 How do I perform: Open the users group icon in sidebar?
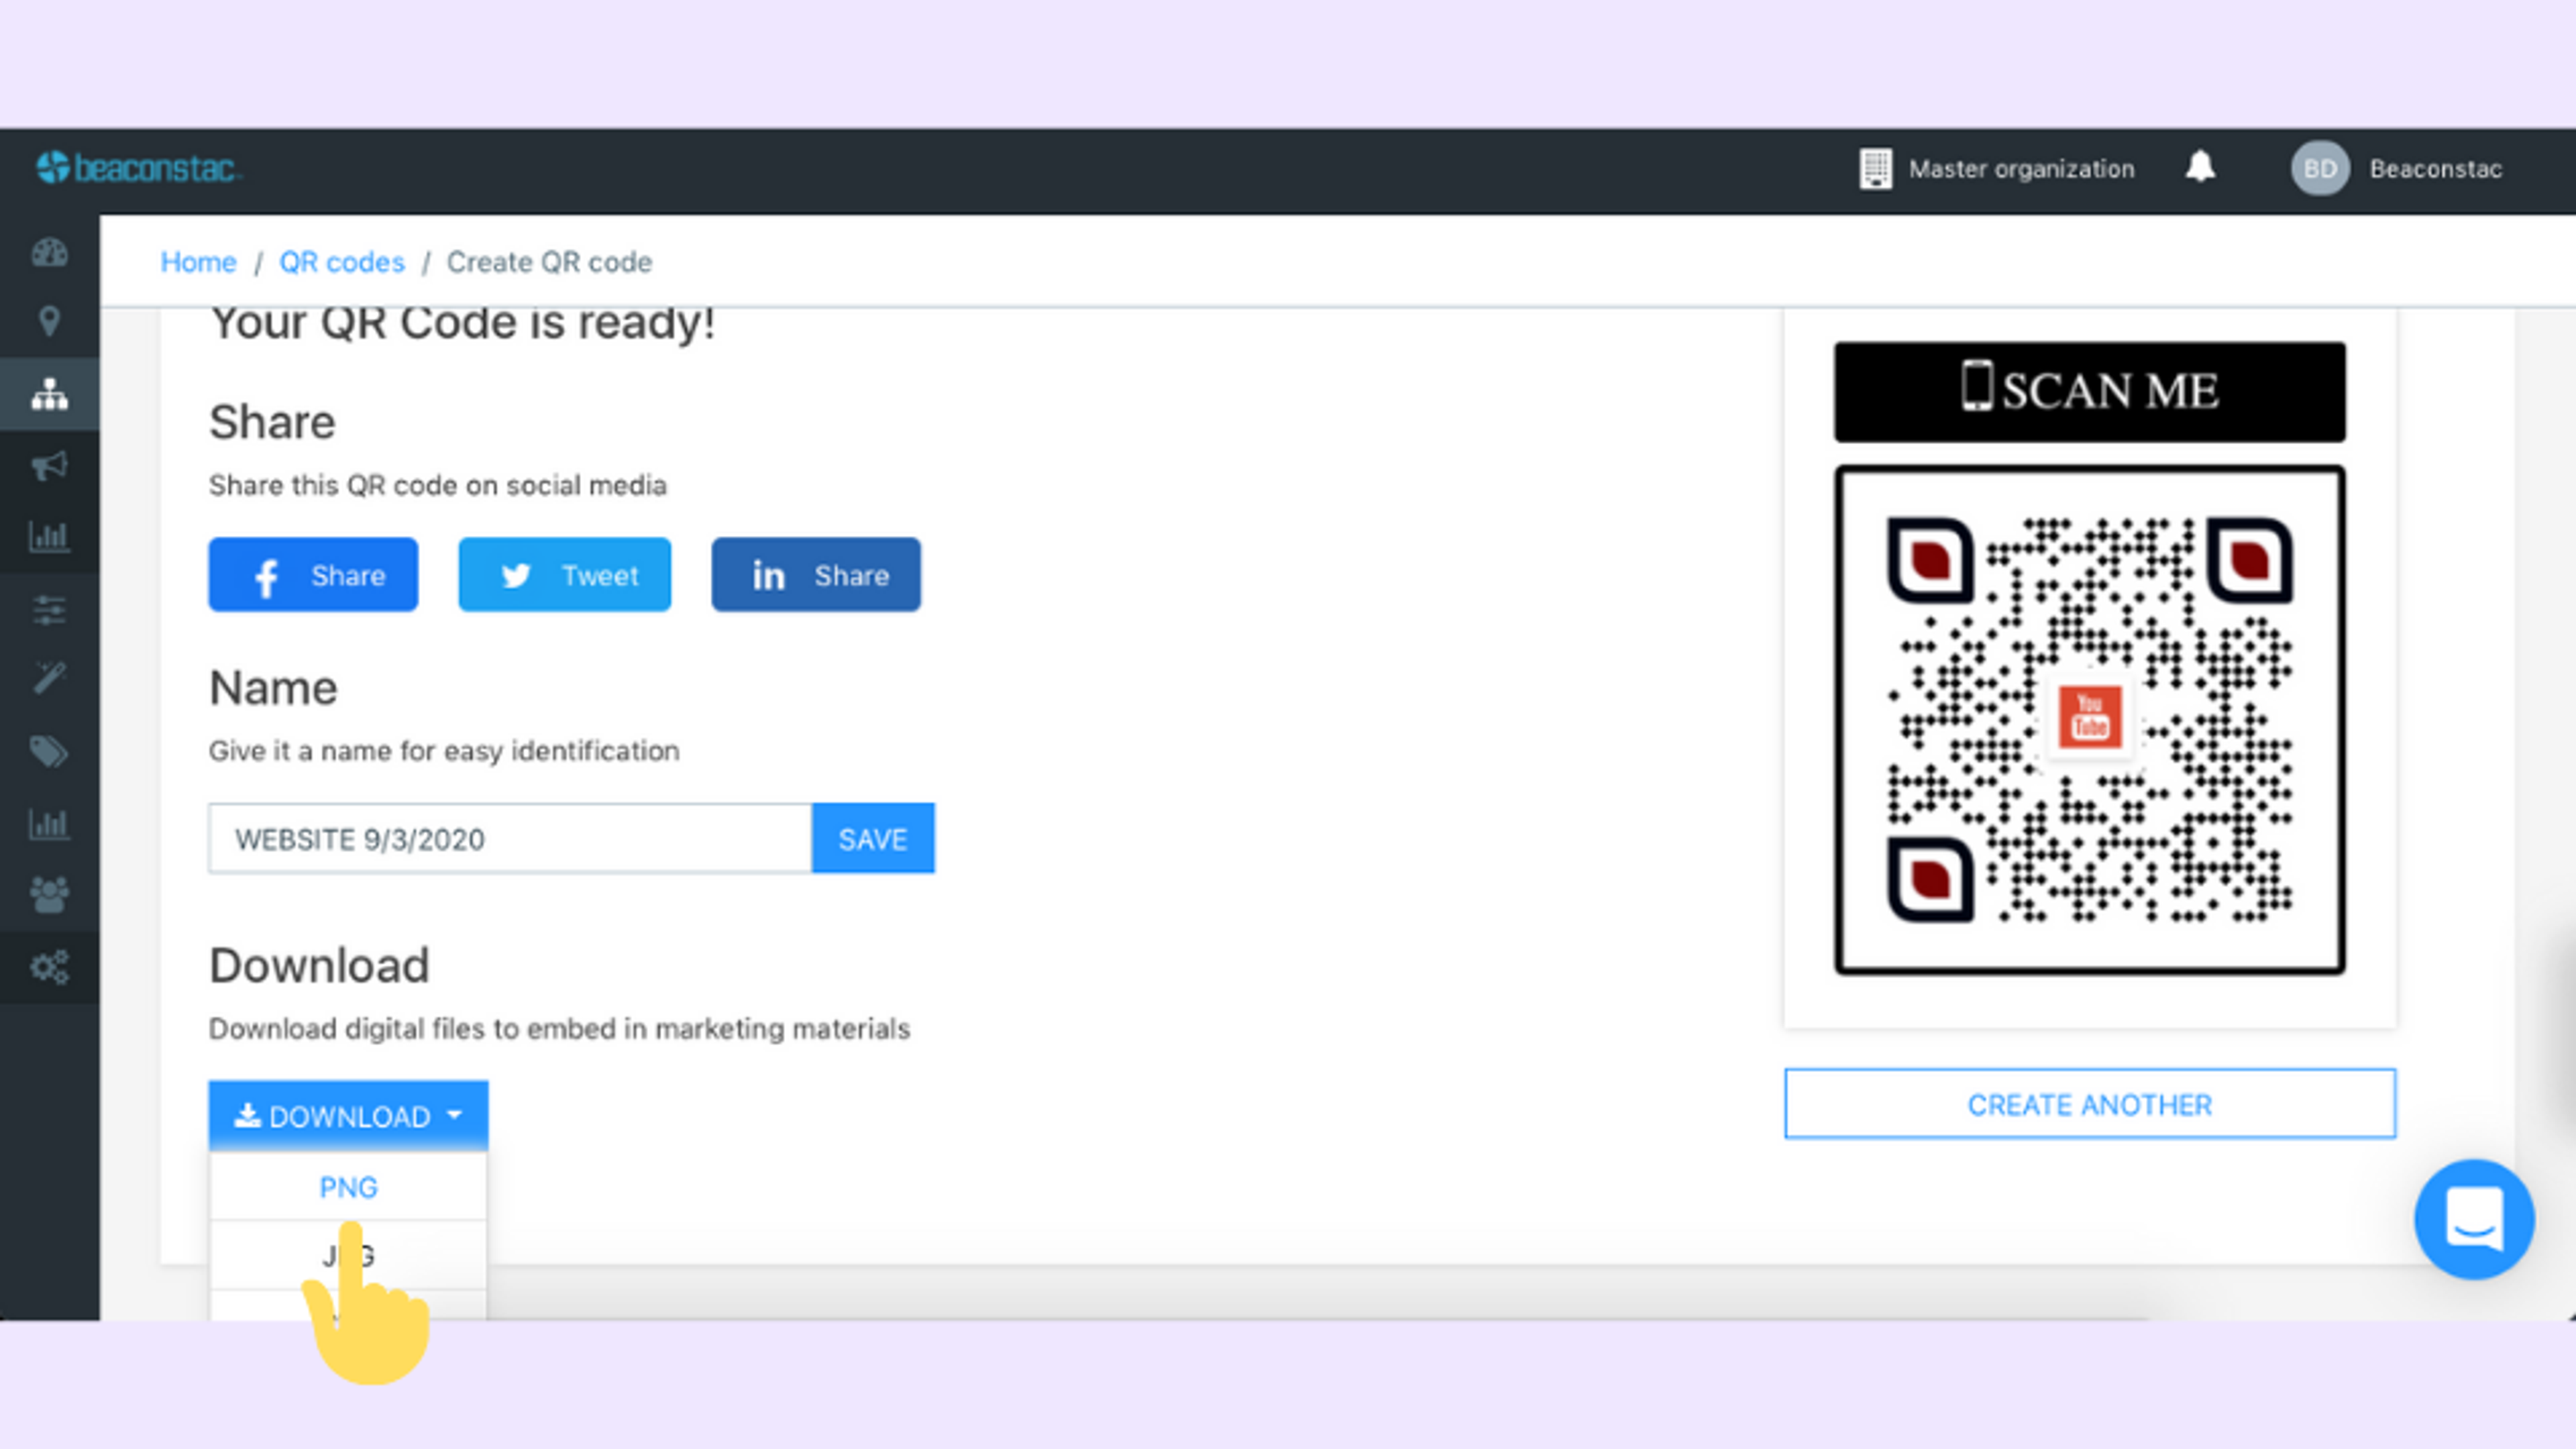49,895
